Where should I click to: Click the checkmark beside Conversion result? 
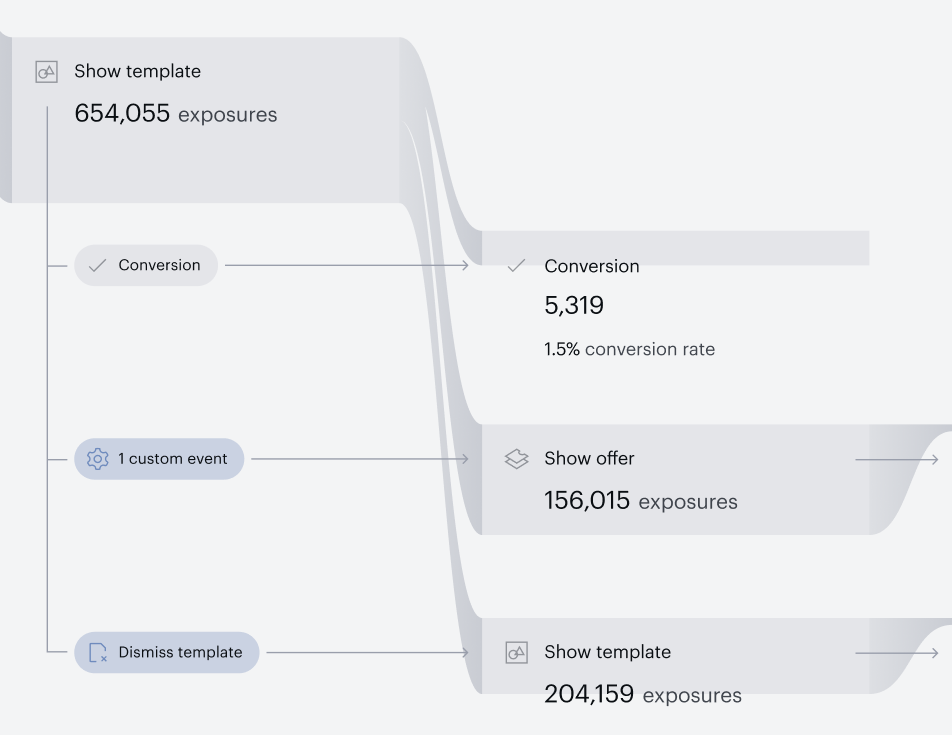coord(516,266)
